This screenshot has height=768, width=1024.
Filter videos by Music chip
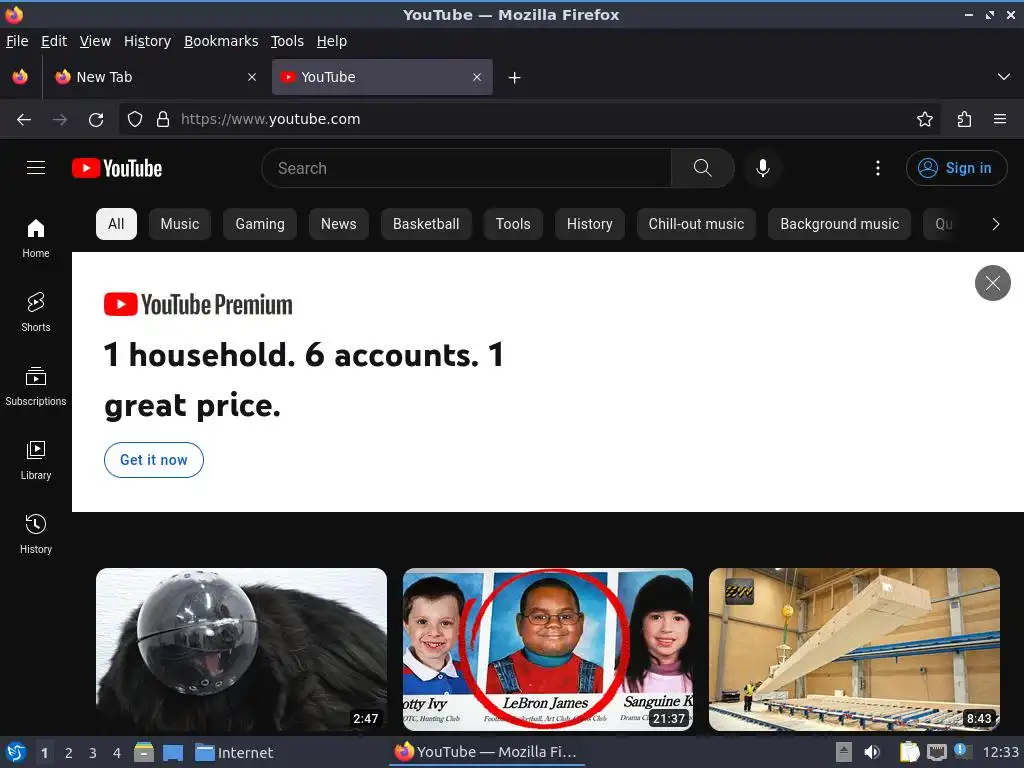tap(180, 224)
